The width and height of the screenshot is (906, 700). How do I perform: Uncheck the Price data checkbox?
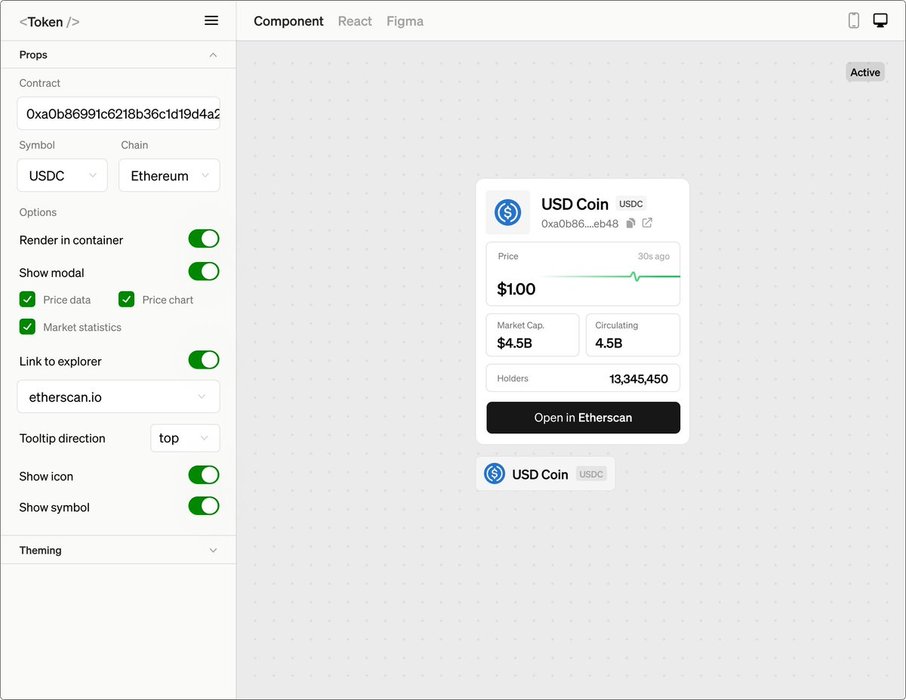(28, 299)
